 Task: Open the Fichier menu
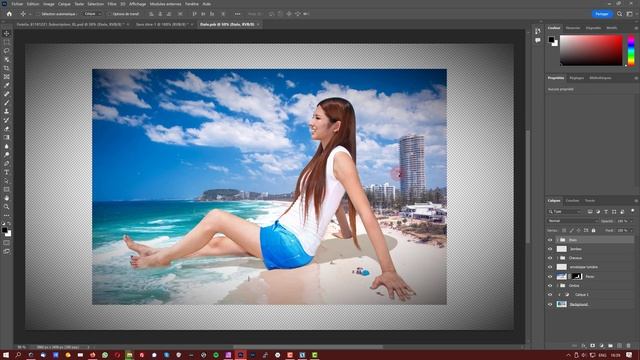click(x=17, y=4)
